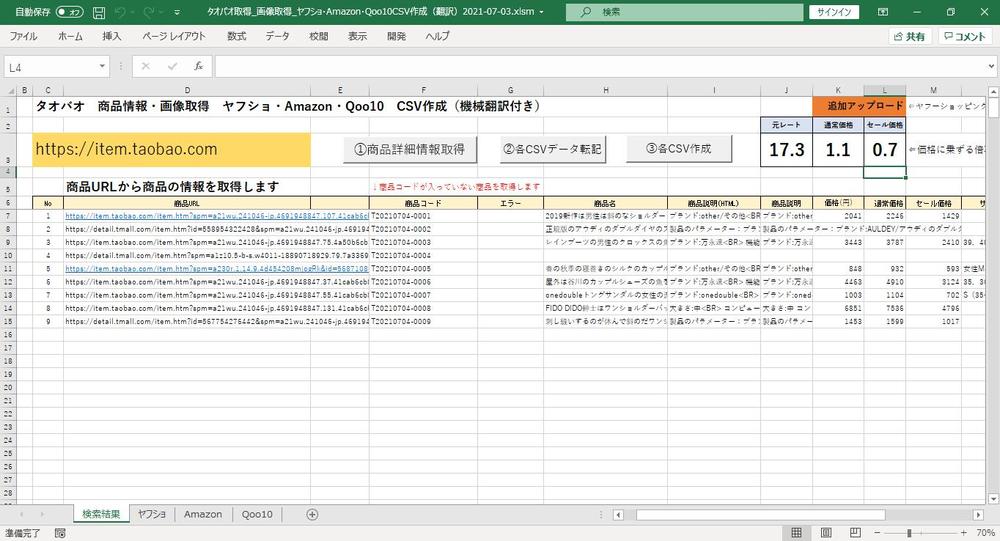Switch to Page Break Preview icon
The image size is (1000, 541).
855,533
